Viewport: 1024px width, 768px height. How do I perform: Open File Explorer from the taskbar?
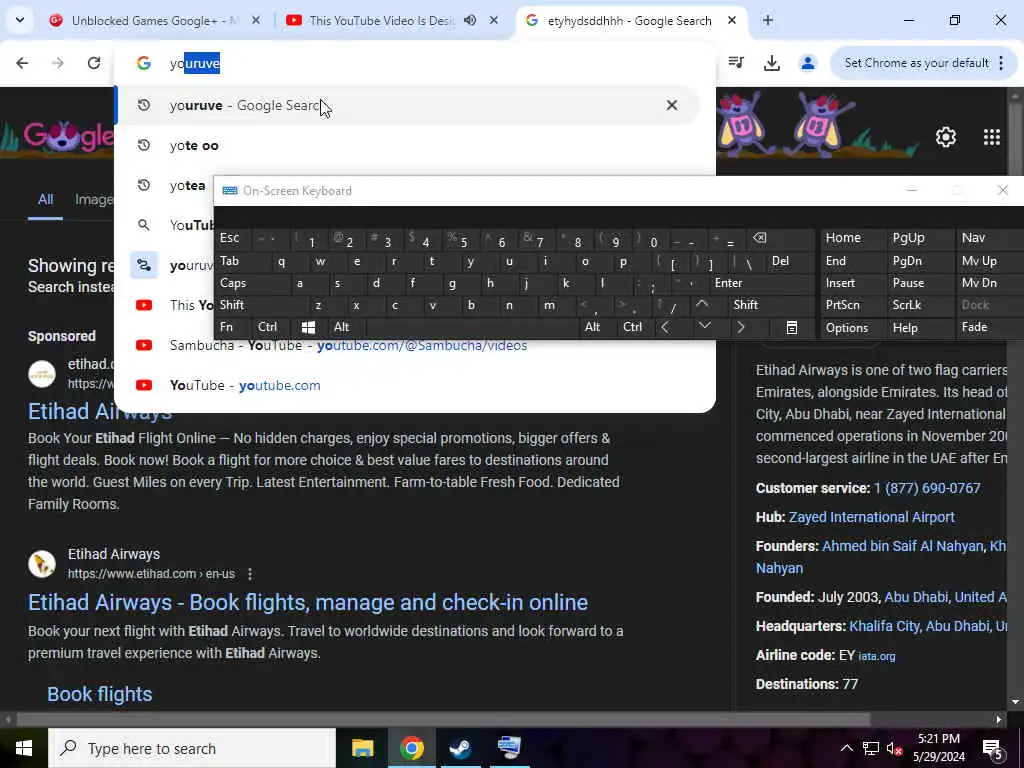pyautogui.click(x=362, y=748)
